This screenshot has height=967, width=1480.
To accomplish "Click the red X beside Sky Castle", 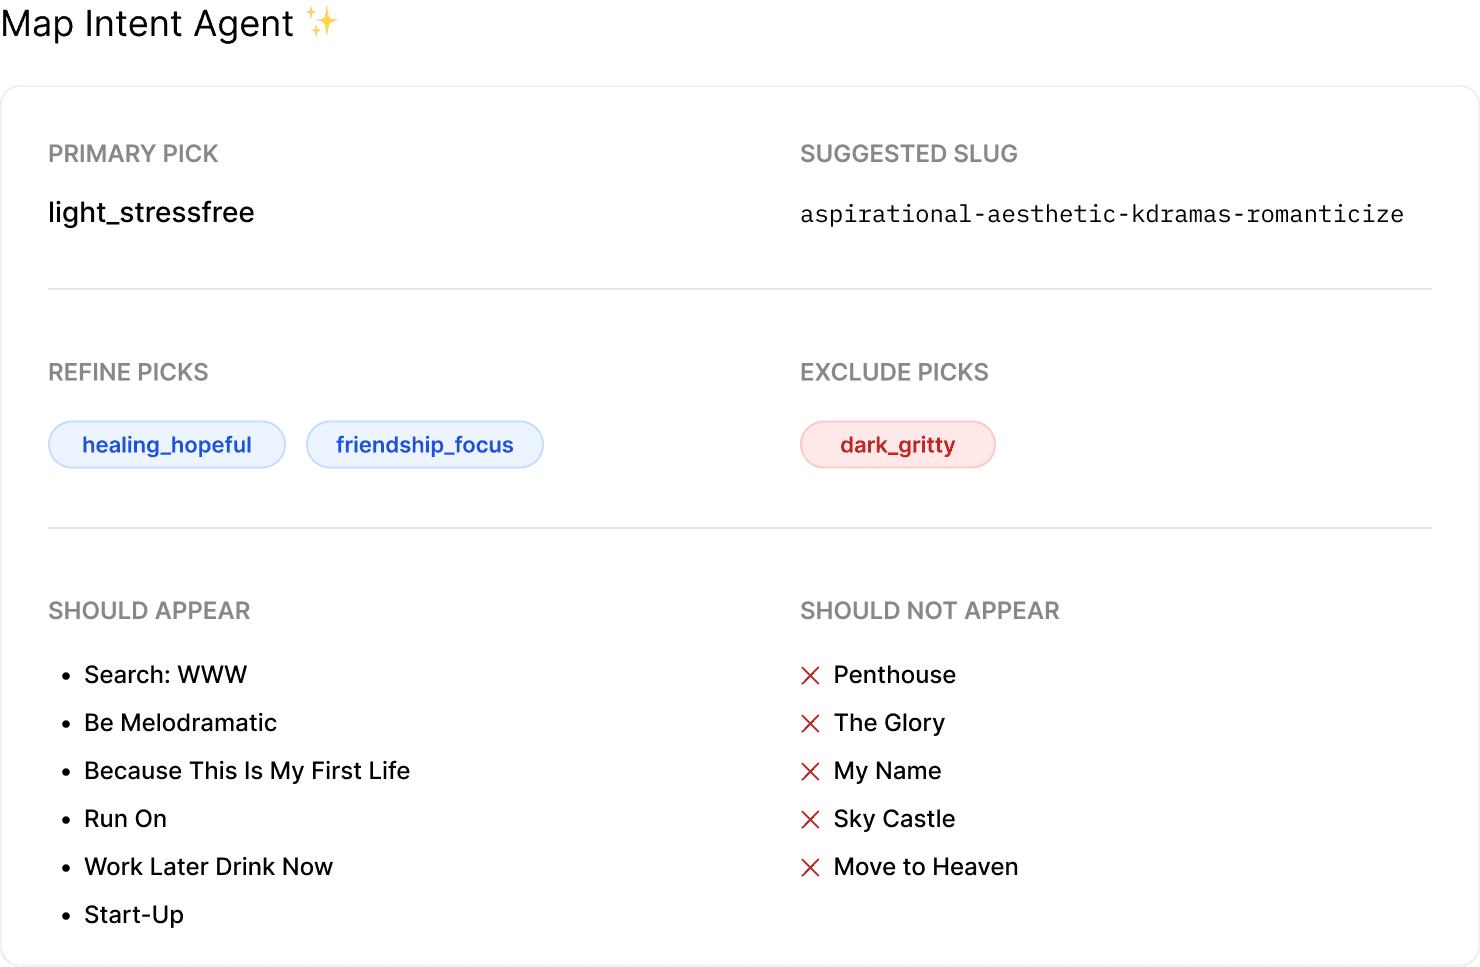I will click(810, 820).
